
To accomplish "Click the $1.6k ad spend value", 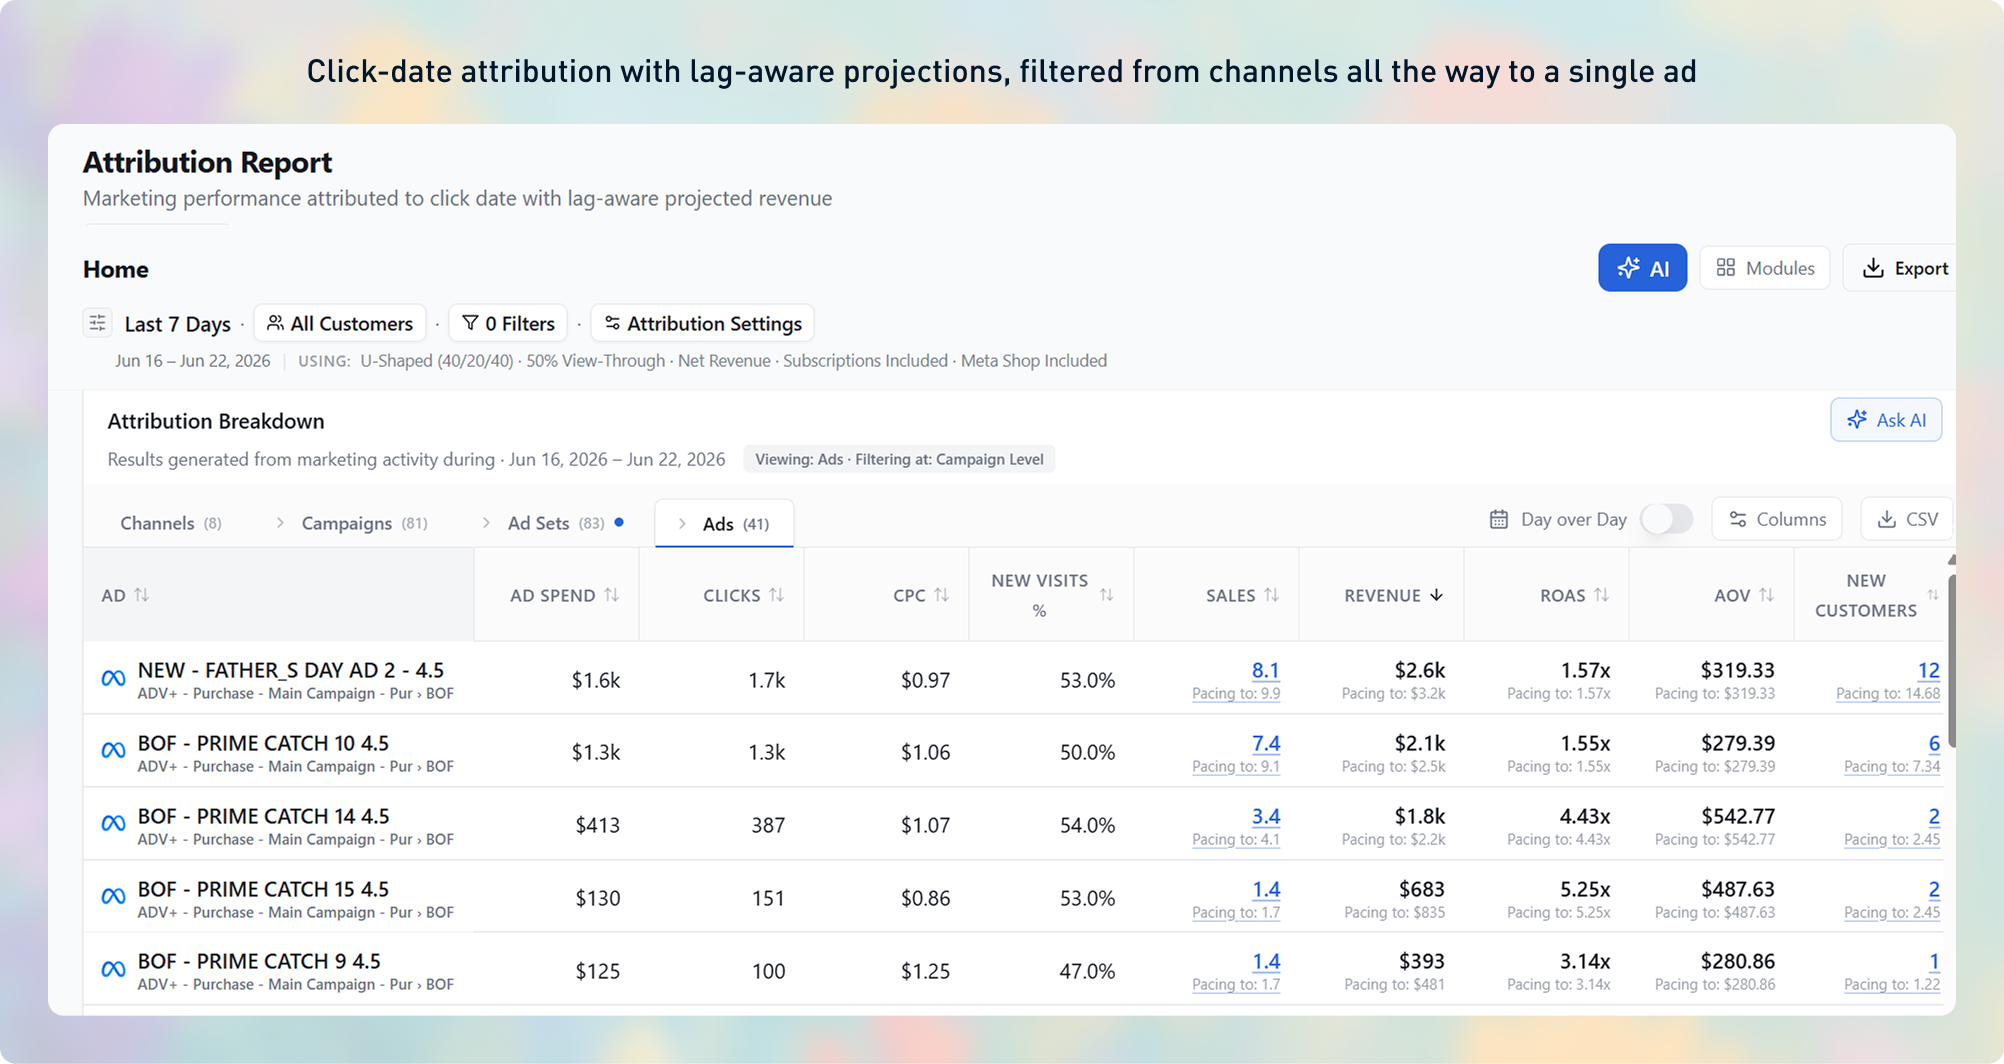I will (596, 680).
